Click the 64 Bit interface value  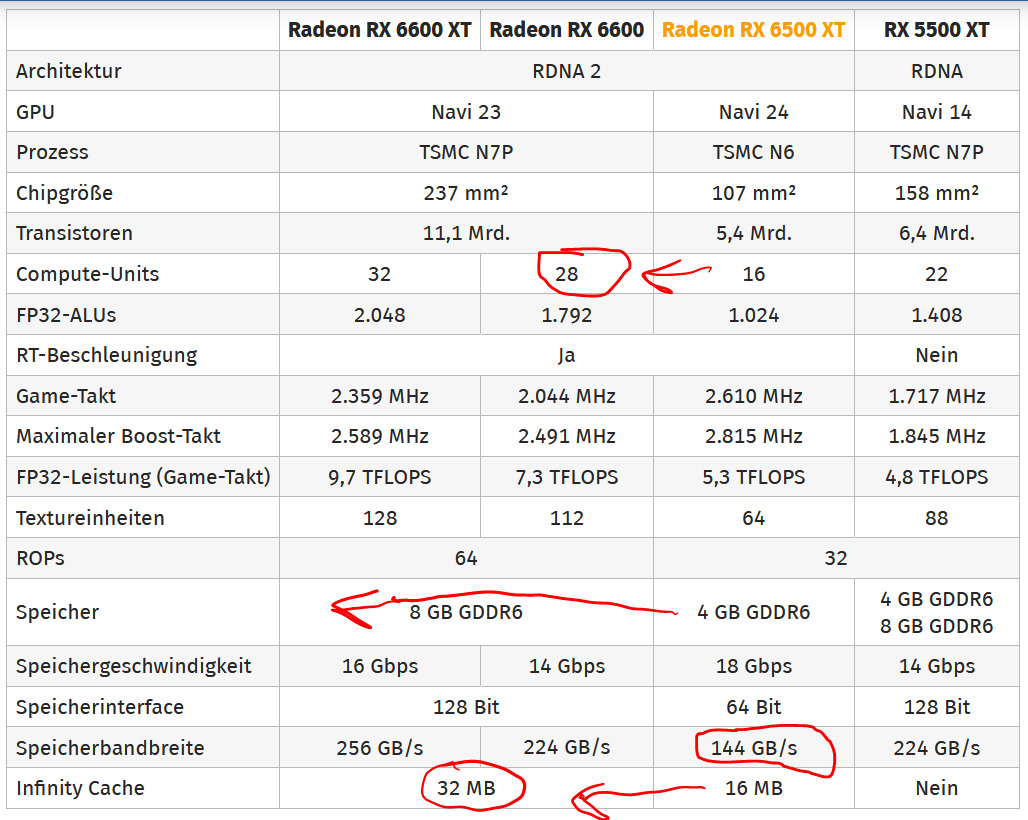tap(753, 707)
